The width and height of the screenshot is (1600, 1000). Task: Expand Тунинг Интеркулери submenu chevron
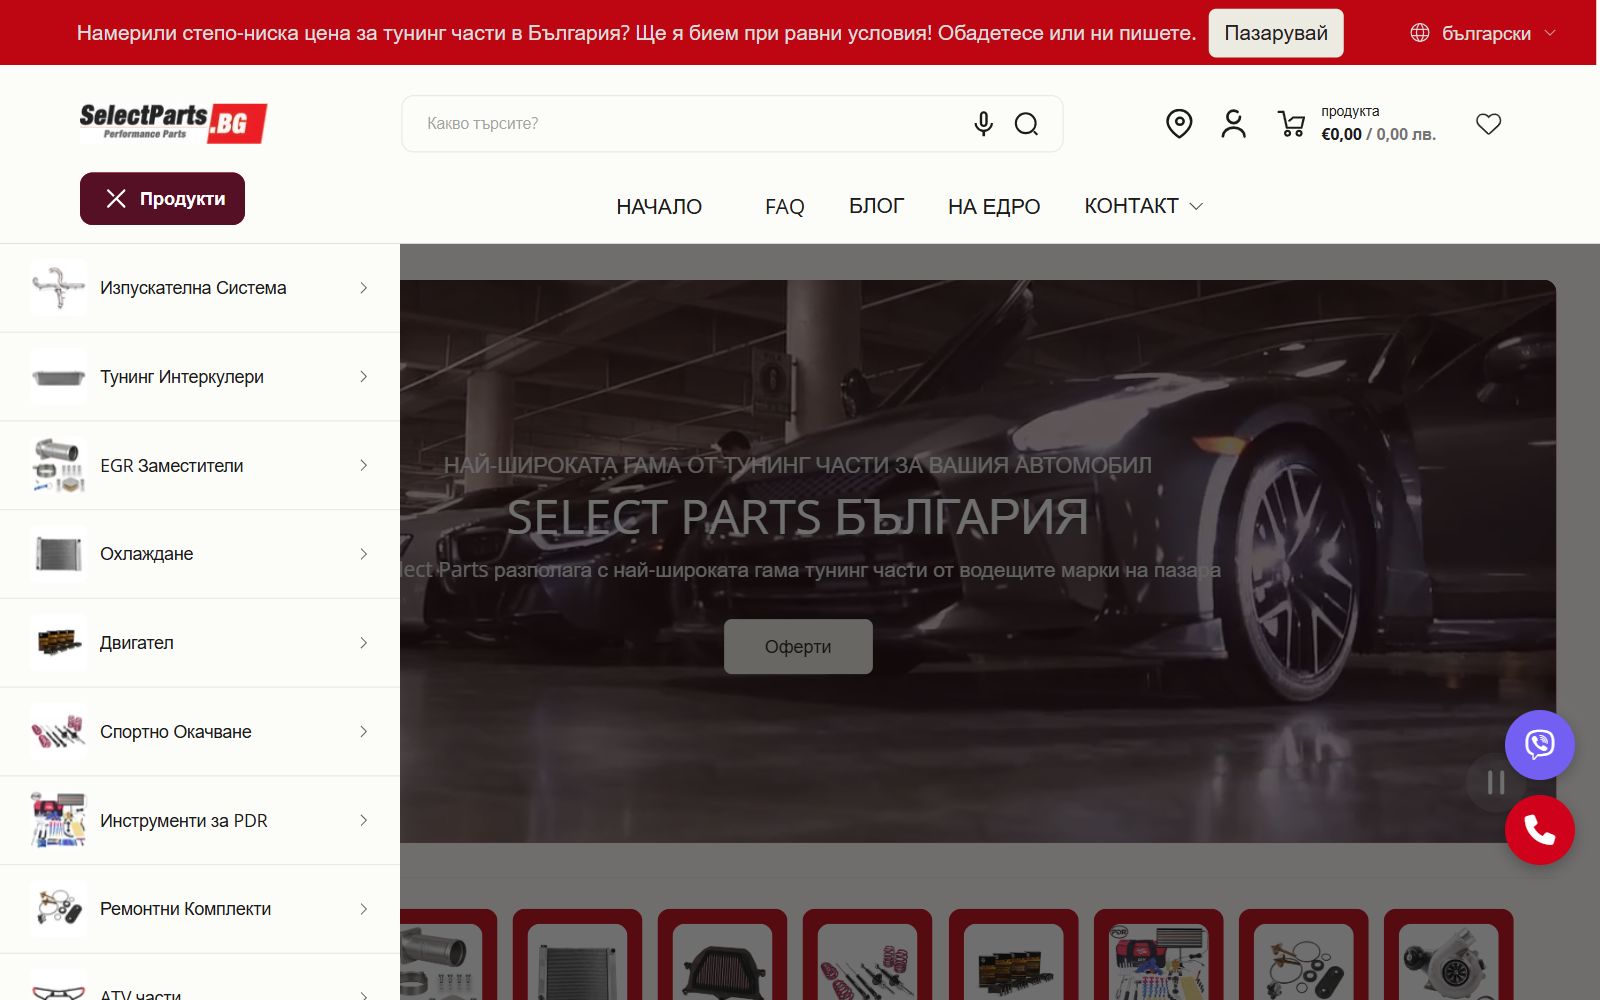(x=363, y=377)
